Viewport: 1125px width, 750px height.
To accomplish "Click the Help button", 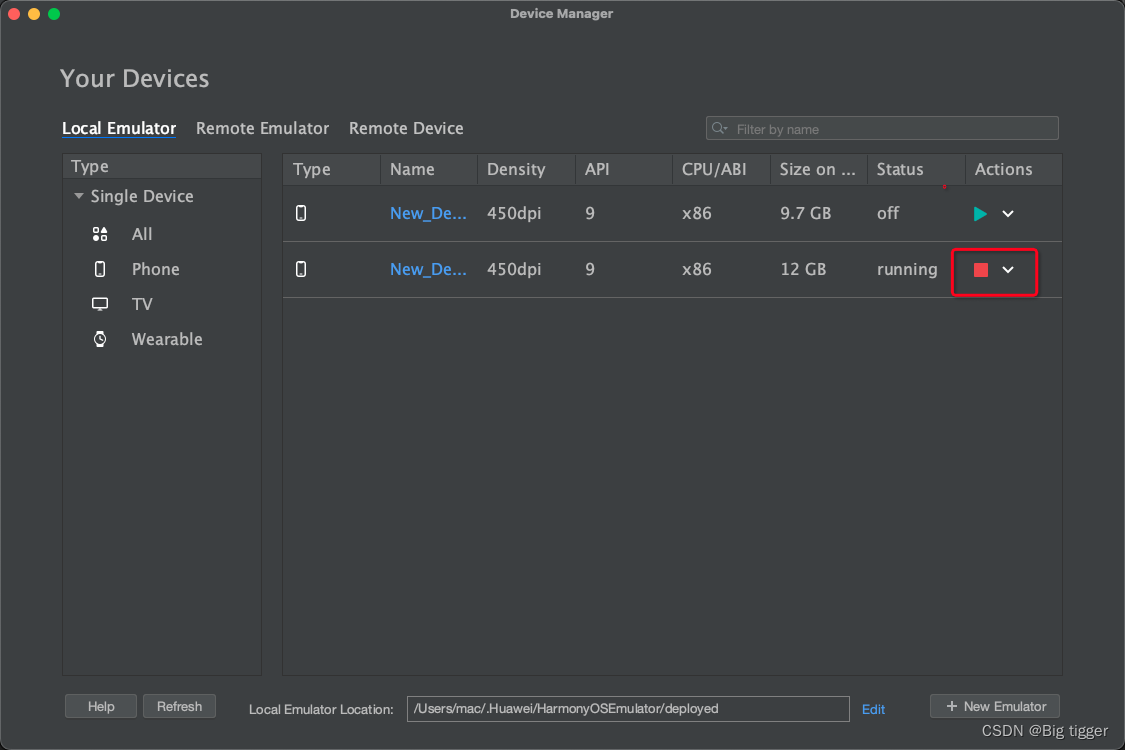I will pyautogui.click(x=100, y=706).
